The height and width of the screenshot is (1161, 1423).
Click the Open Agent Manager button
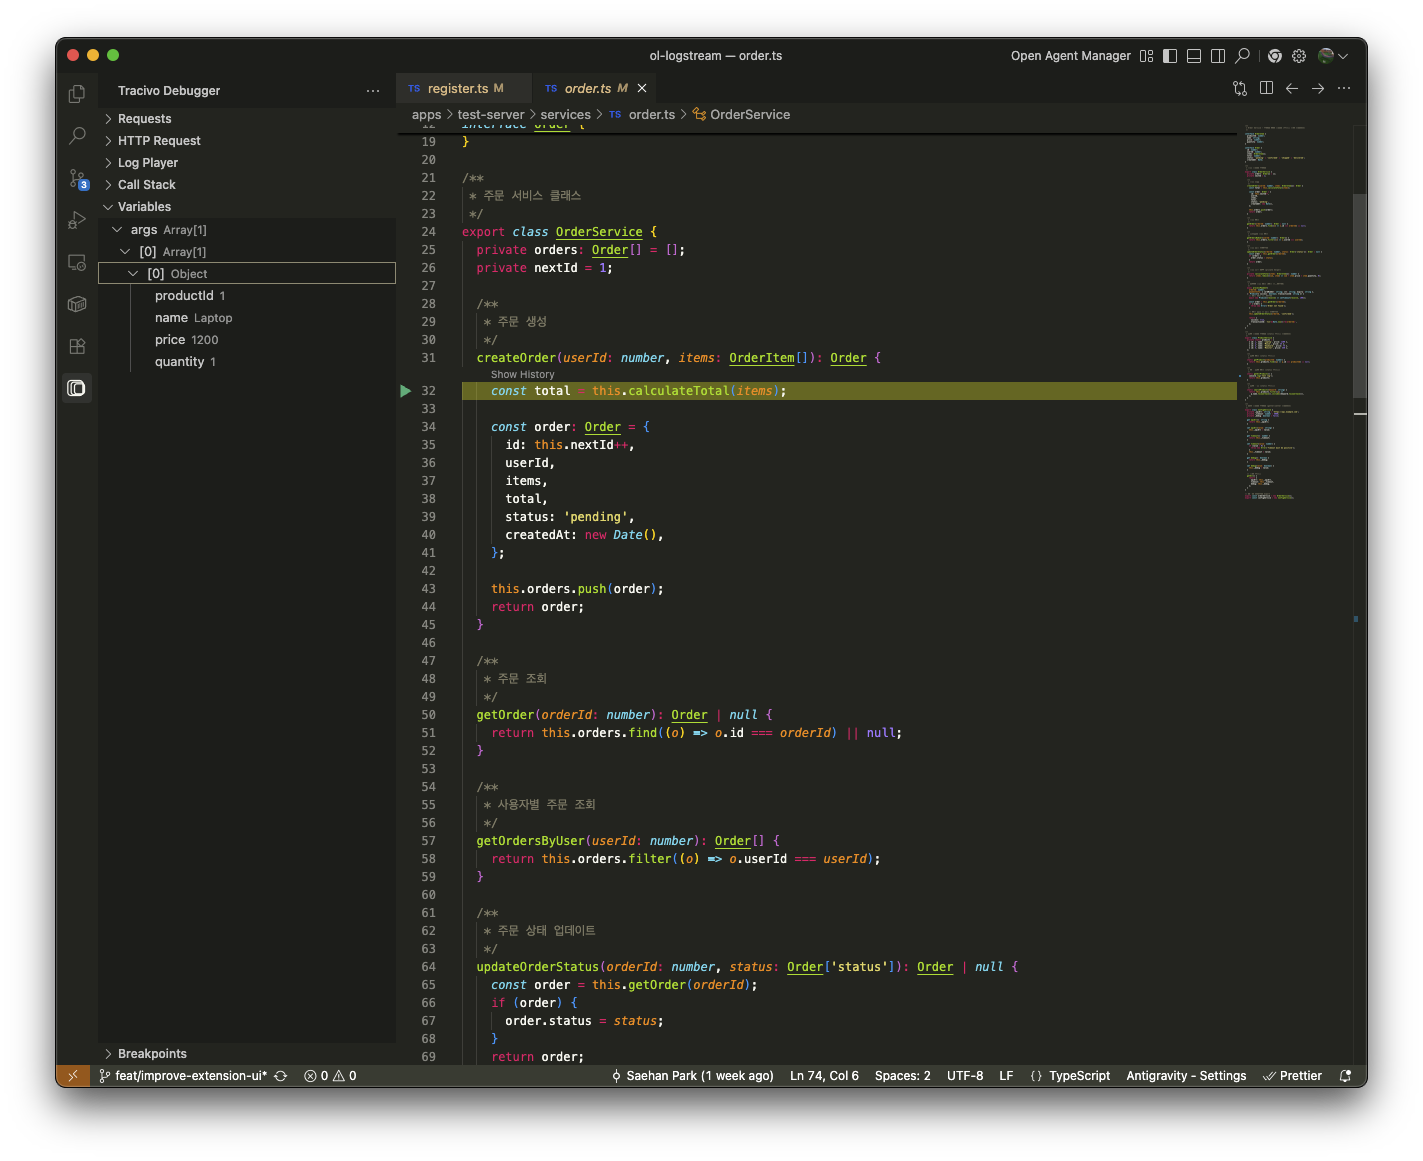click(x=1070, y=56)
